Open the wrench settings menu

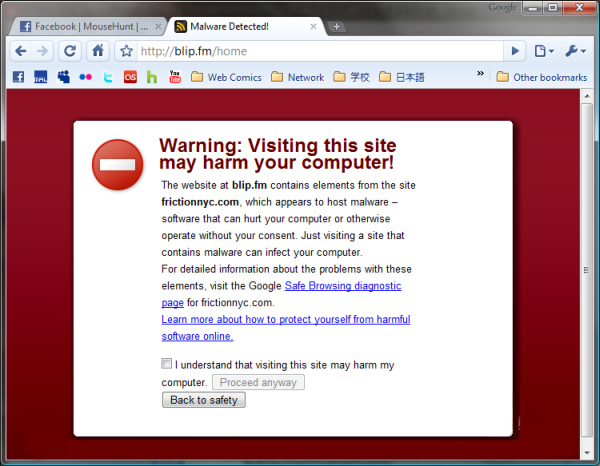(575, 51)
